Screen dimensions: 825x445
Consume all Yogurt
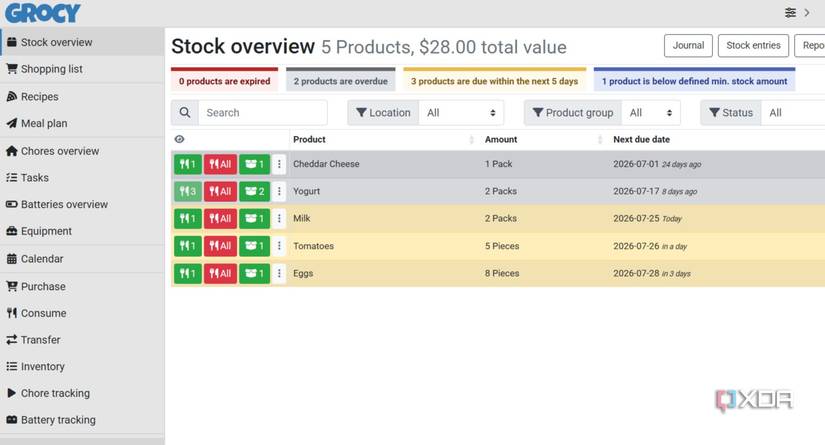(220, 191)
